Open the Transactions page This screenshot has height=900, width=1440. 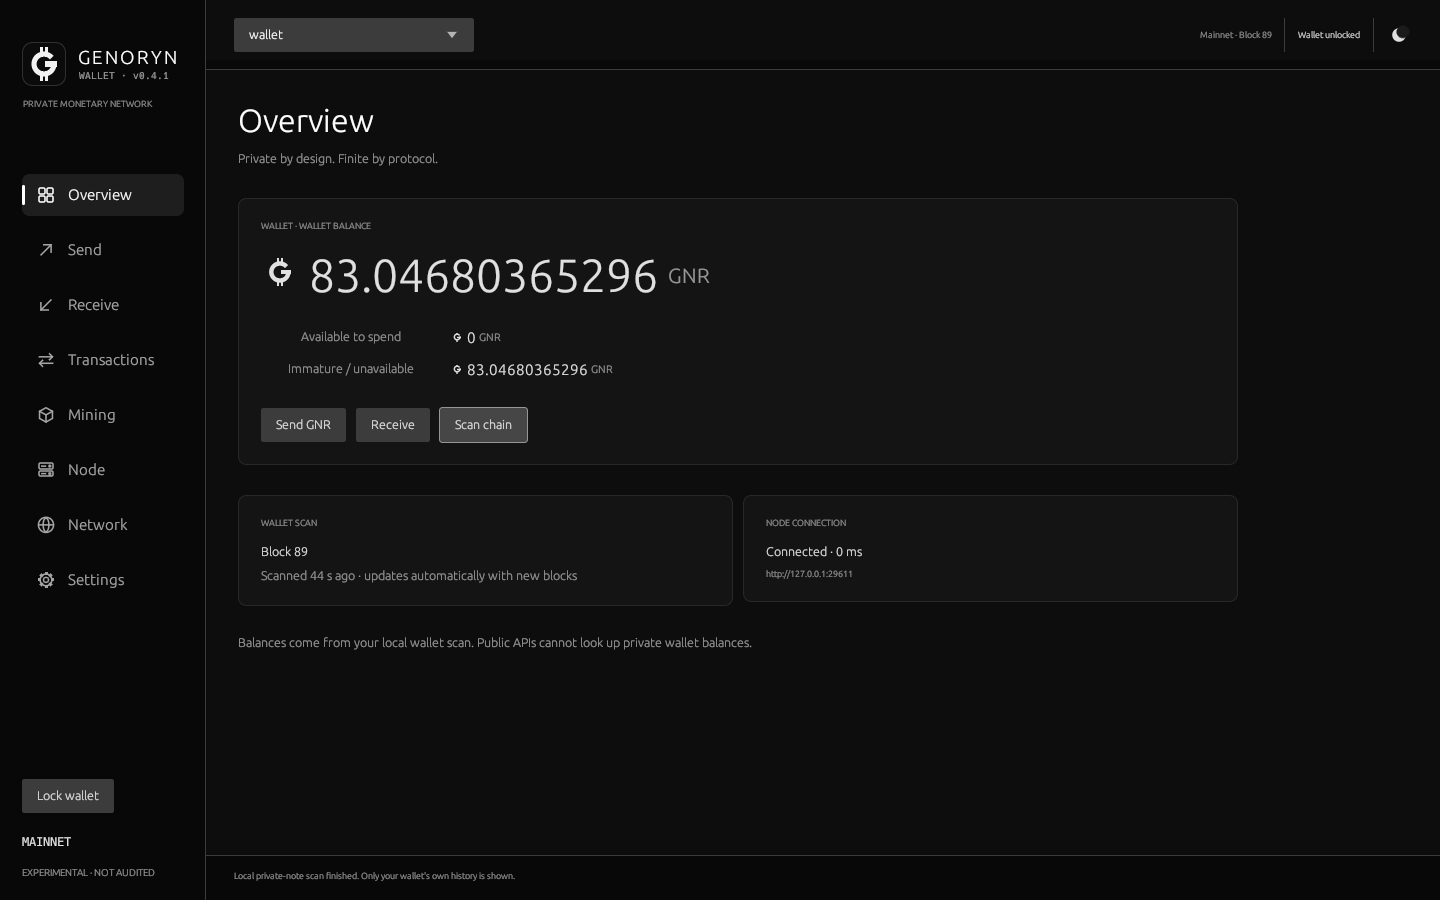pyautogui.click(x=103, y=360)
